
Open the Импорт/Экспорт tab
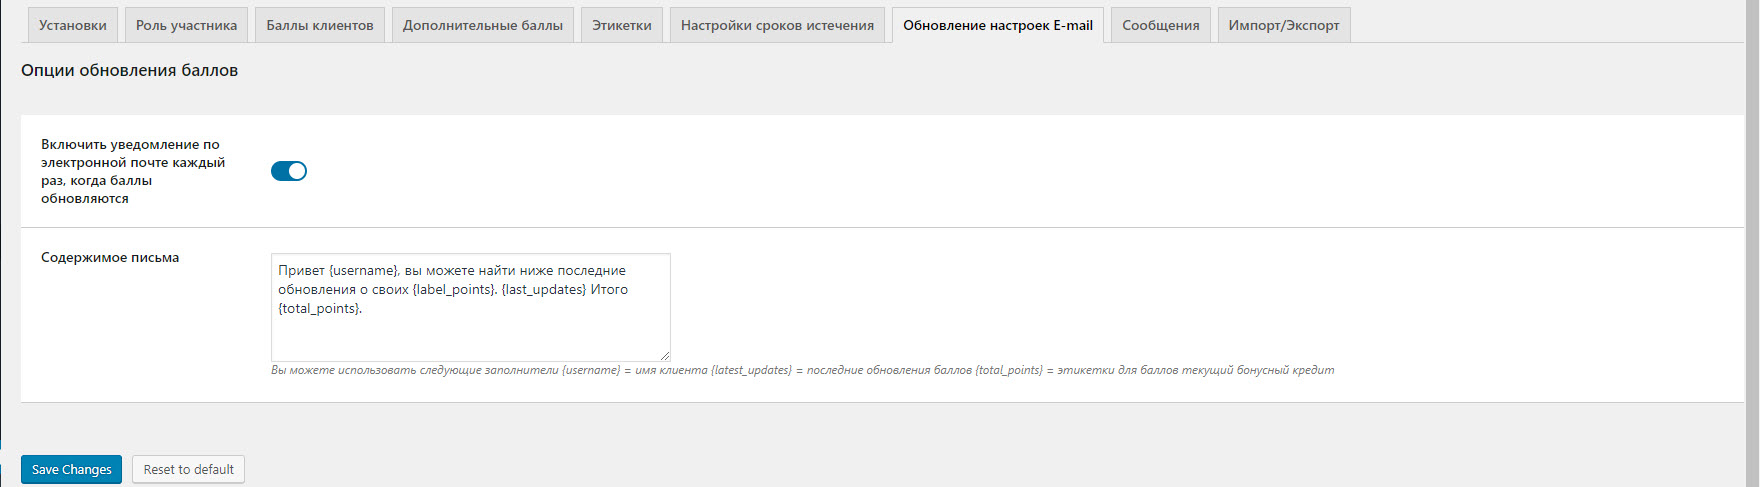(x=1283, y=25)
